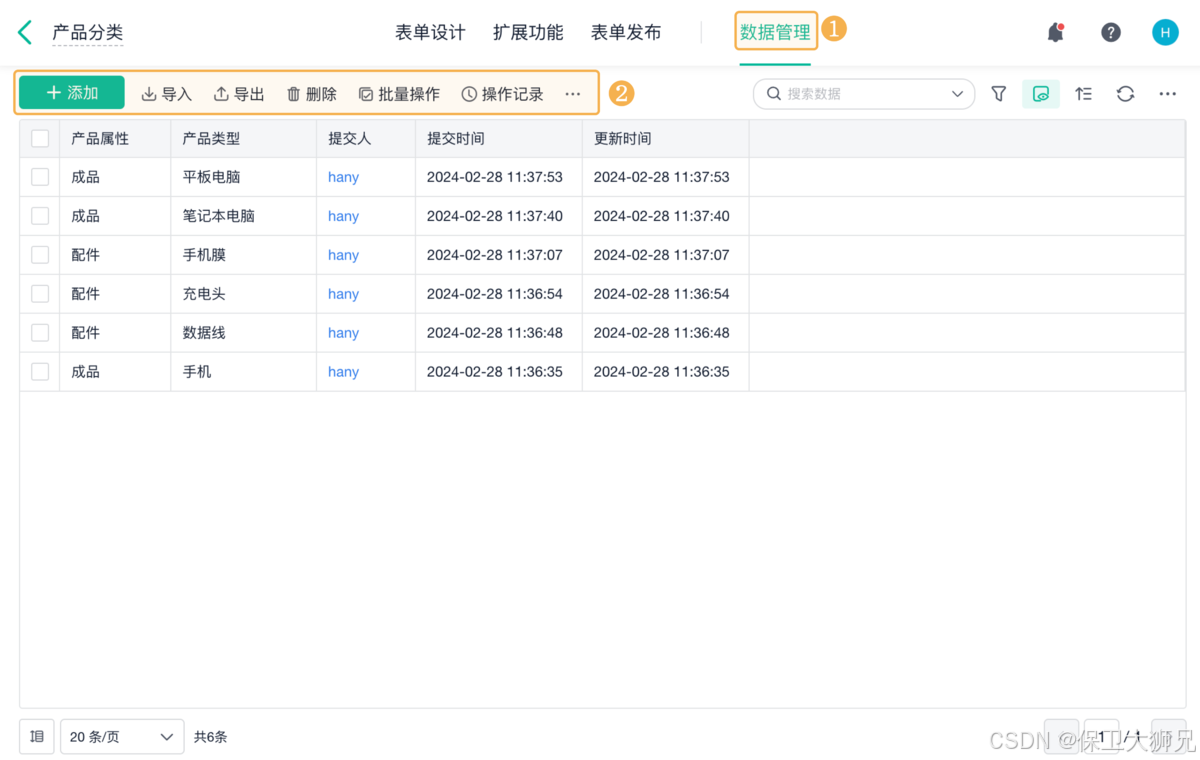Open the right toolbar more options
The width and height of the screenshot is (1200, 760).
pos(1168,94)
